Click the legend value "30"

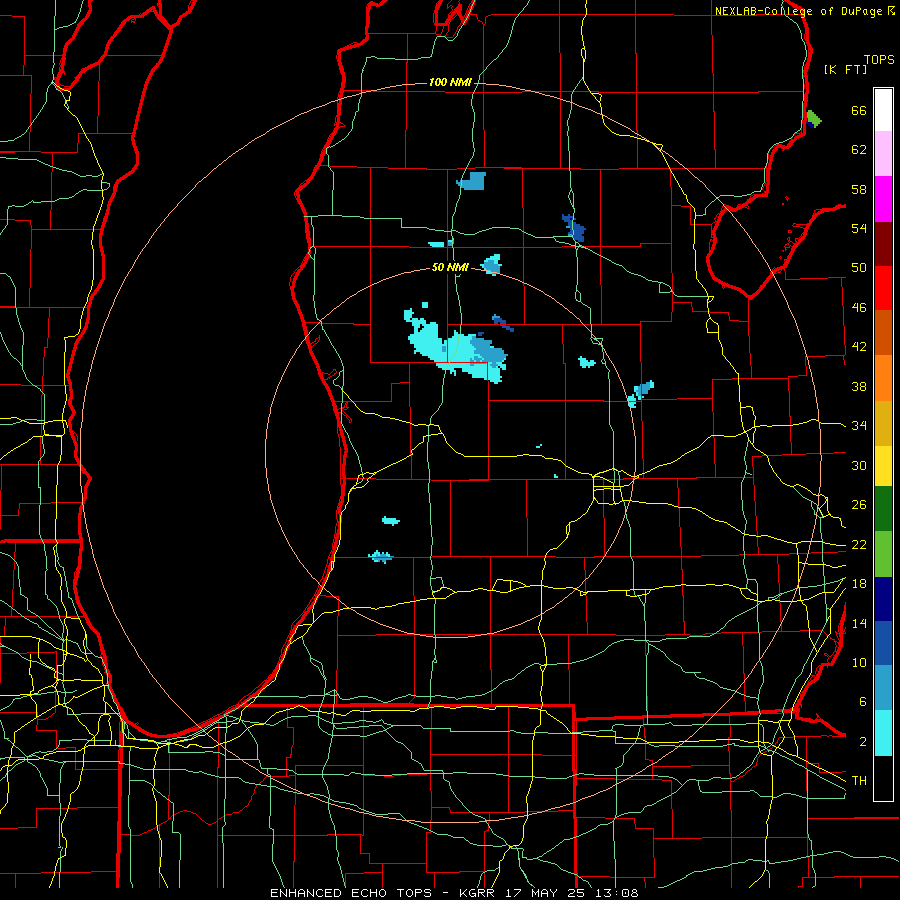[x=859, y=465]
